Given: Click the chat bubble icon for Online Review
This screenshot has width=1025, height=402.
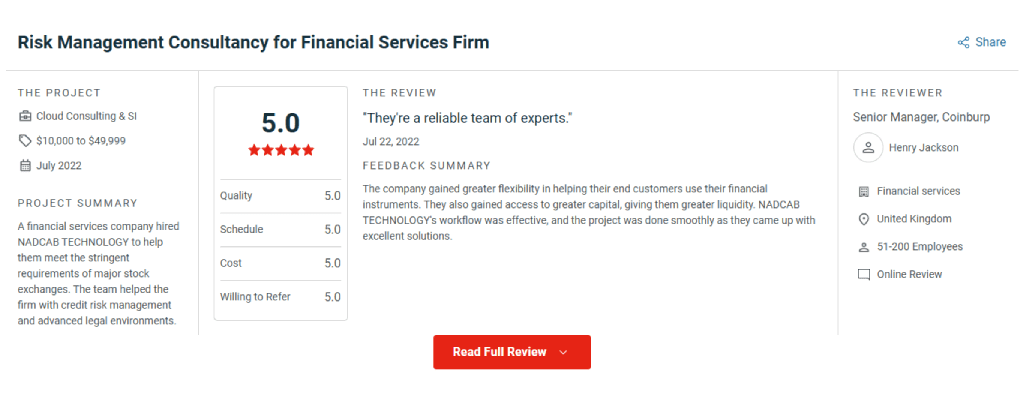Looking at the screenshot, I should (x=864, y=275).
